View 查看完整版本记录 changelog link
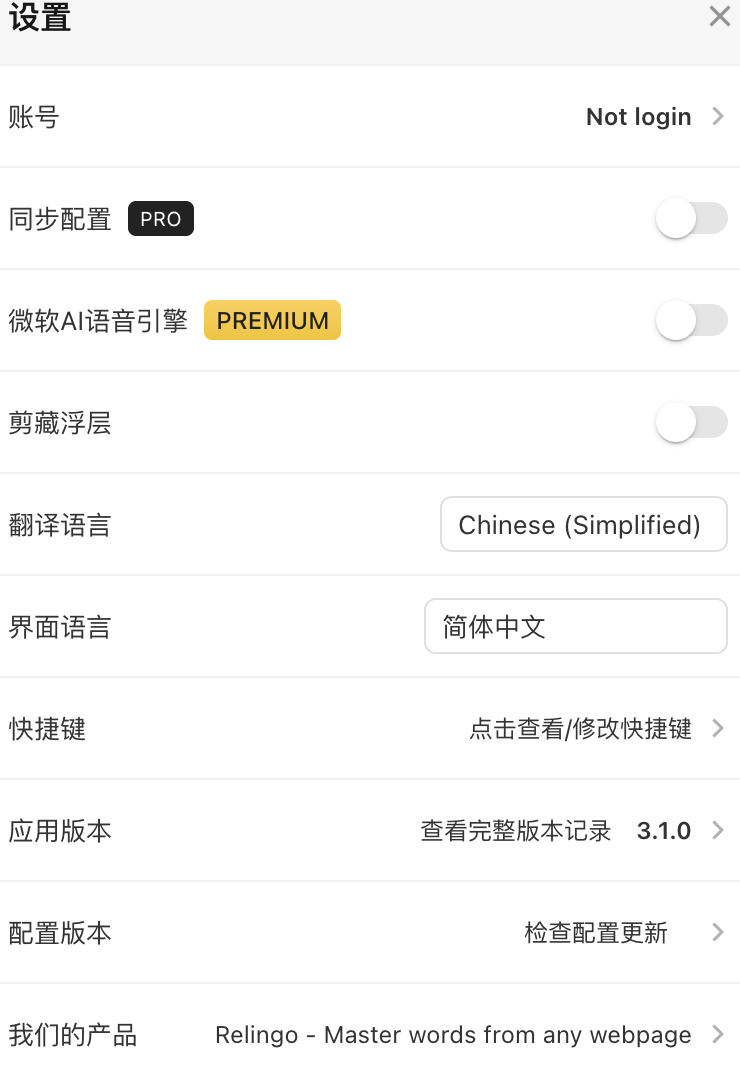This screenshot has height=1068, width=740. pyautogui.click(x=515, y=831)
